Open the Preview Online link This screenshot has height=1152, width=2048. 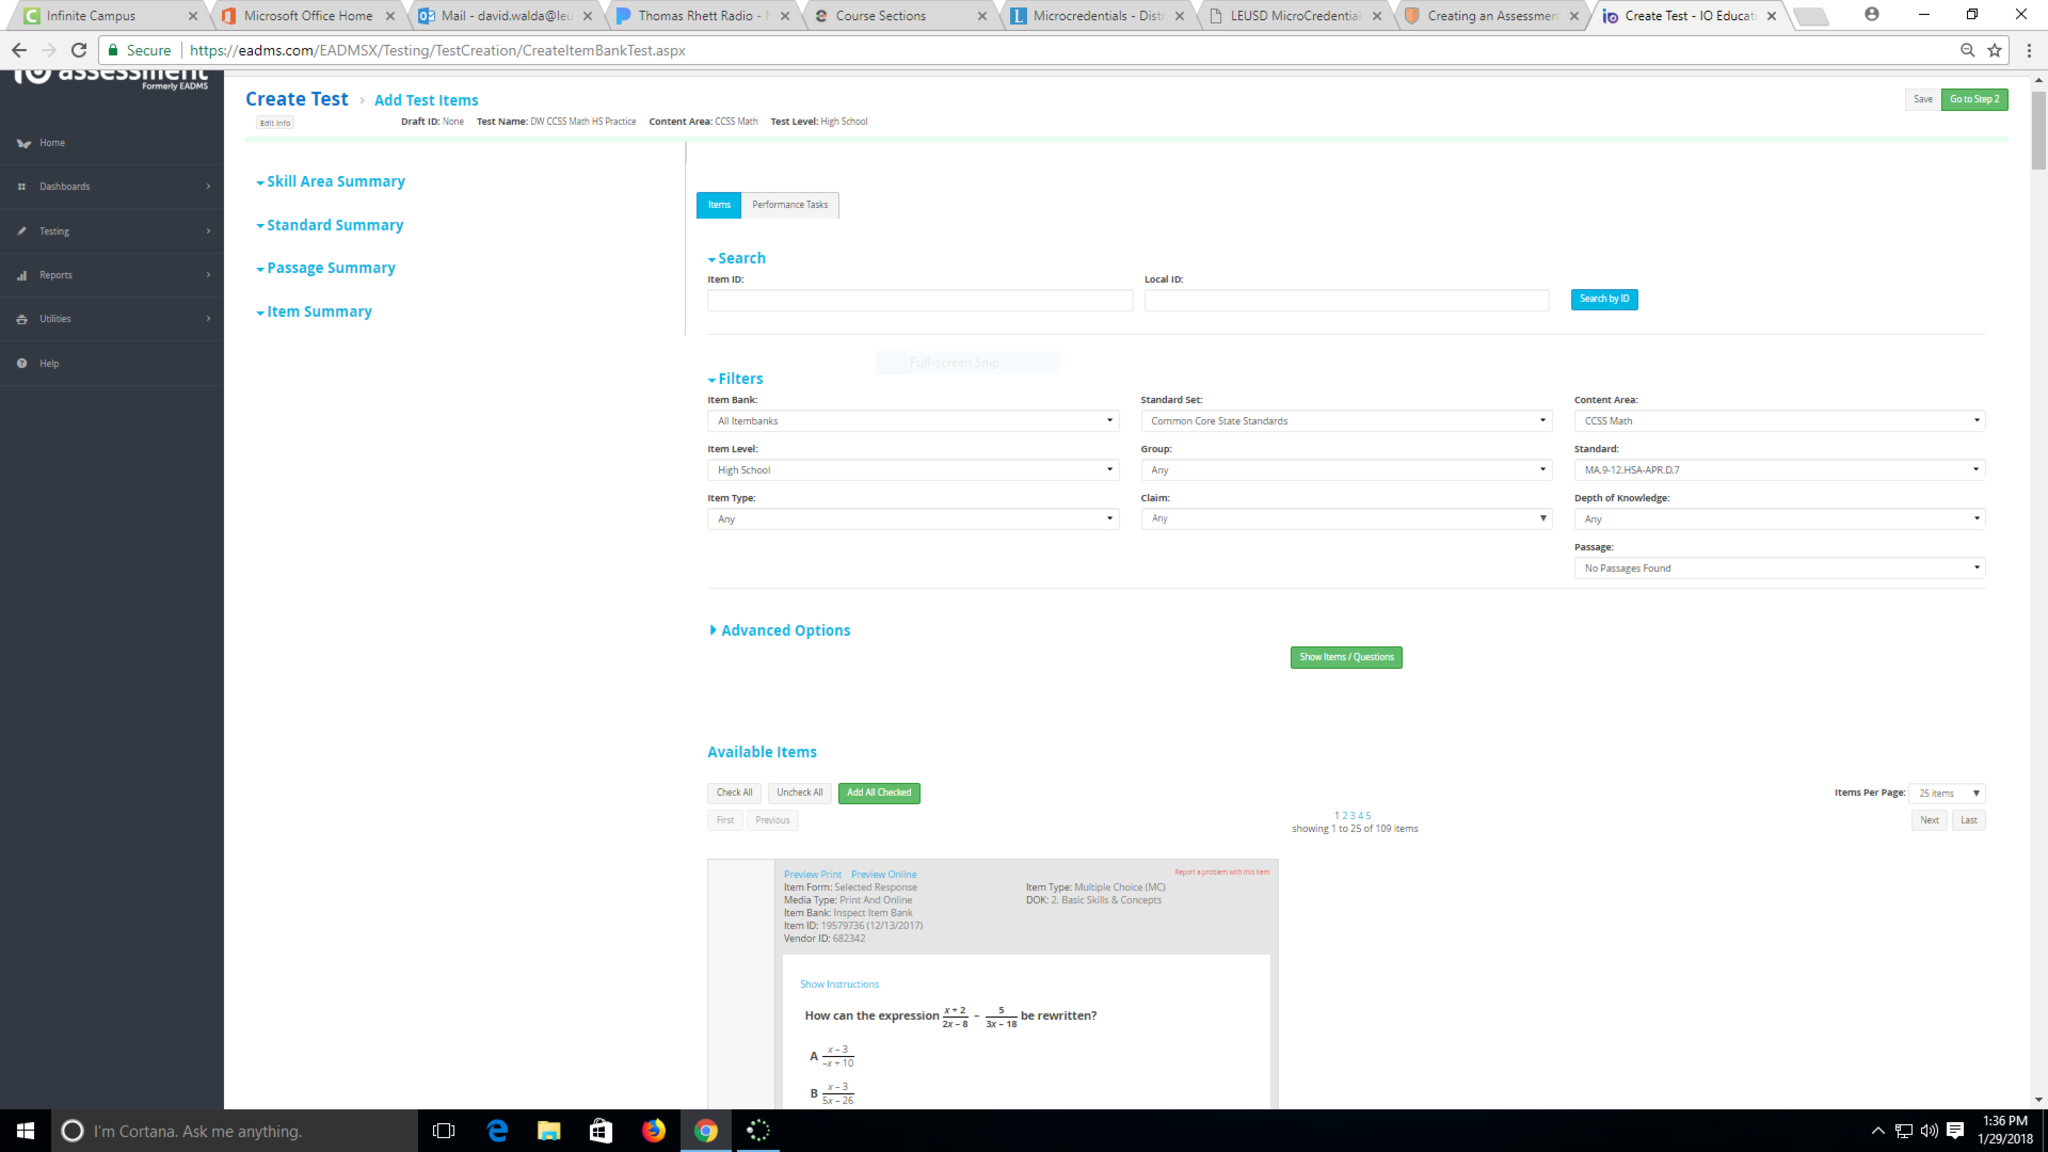coord(883,875)
